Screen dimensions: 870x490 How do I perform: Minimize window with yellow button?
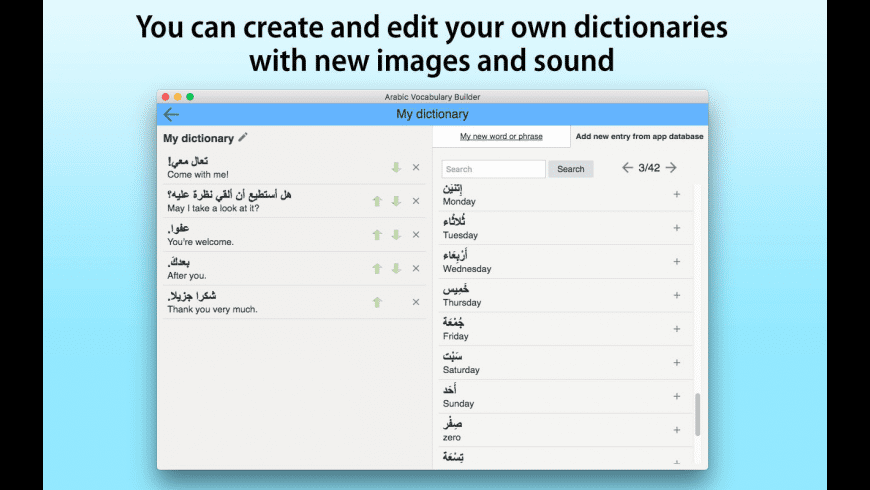click(x=178, y=97)
